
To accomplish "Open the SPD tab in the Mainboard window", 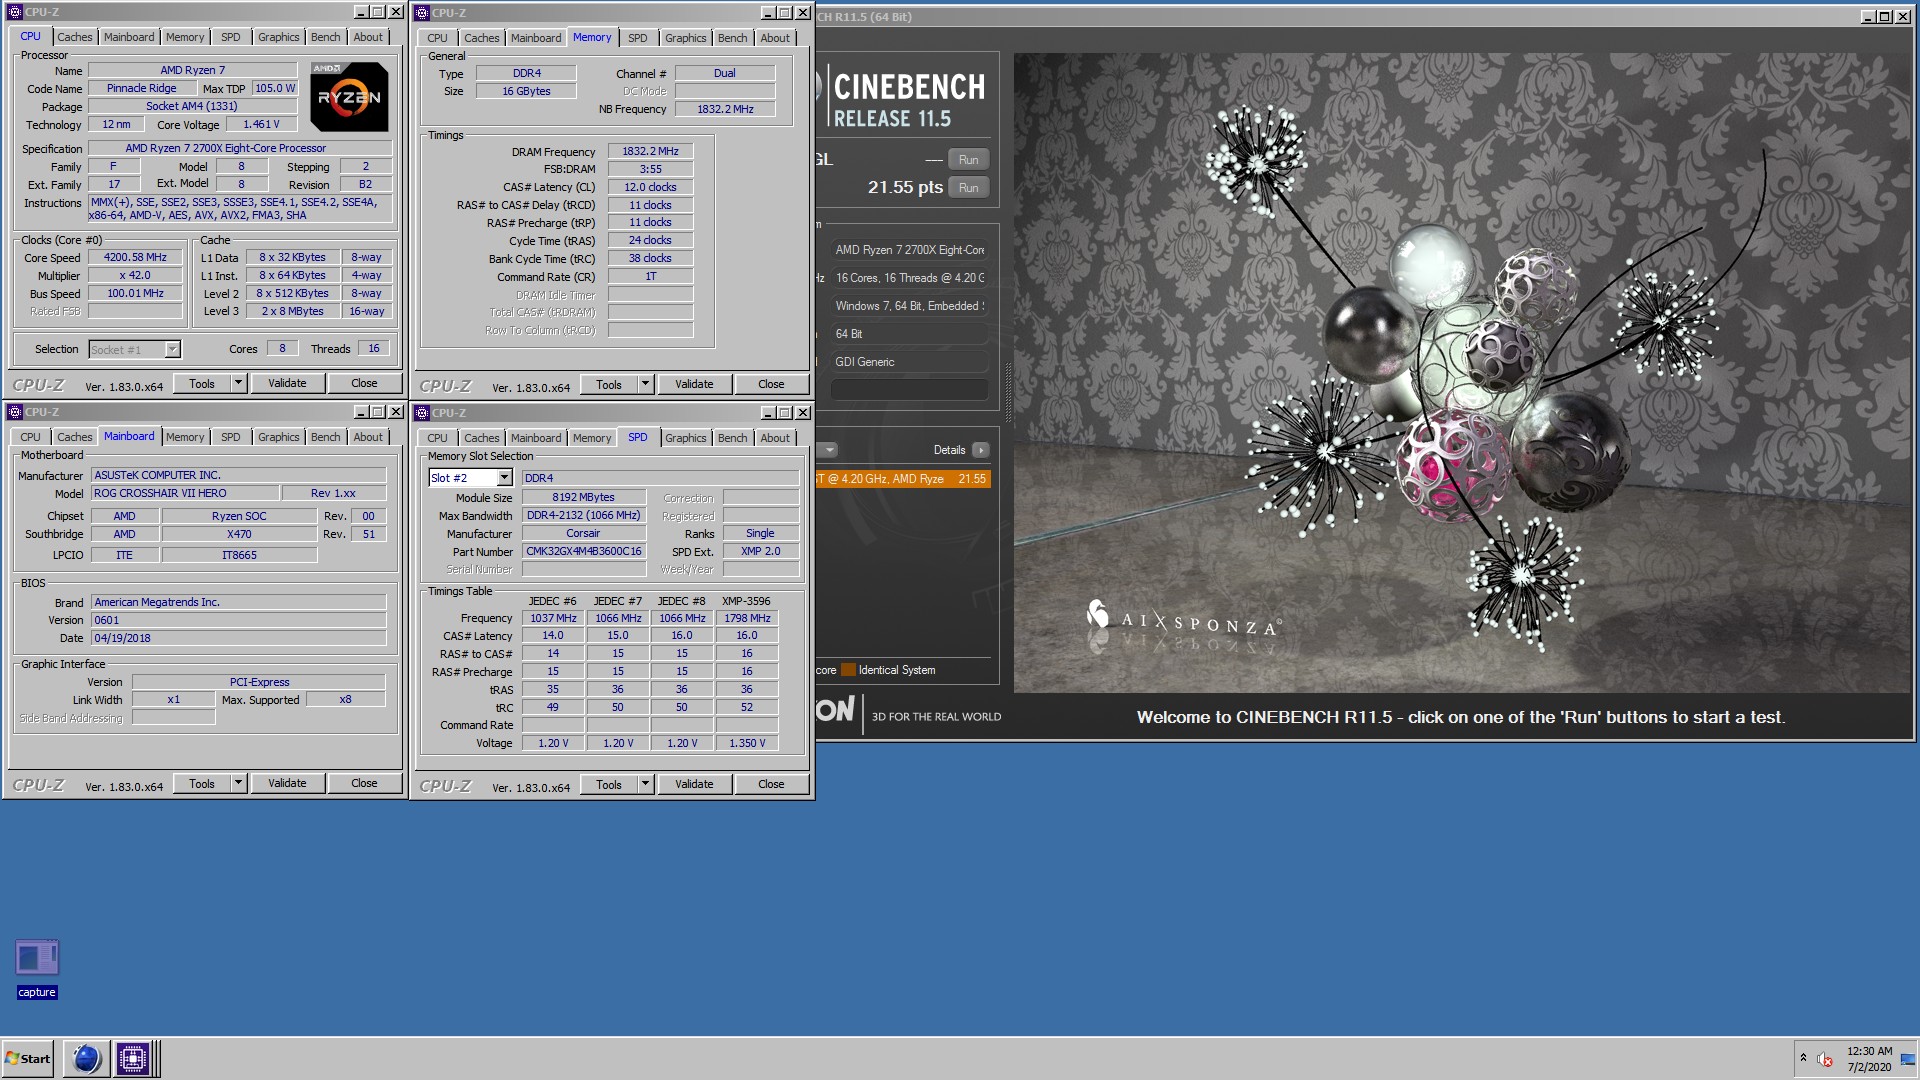I will (x=230, y=437).
